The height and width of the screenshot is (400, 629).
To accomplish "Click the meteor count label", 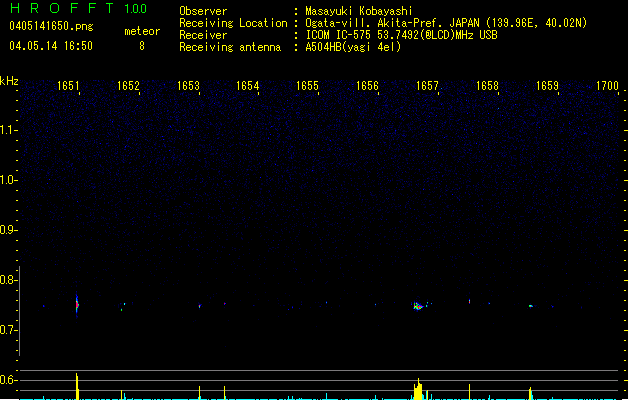I will click(142, 31).
